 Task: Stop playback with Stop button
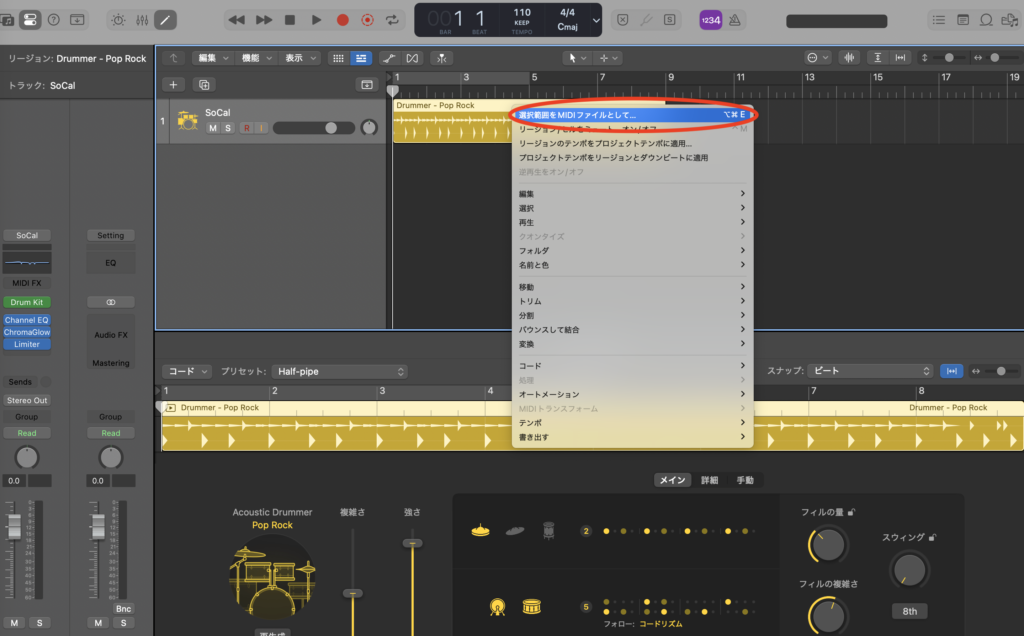[290, 20]
